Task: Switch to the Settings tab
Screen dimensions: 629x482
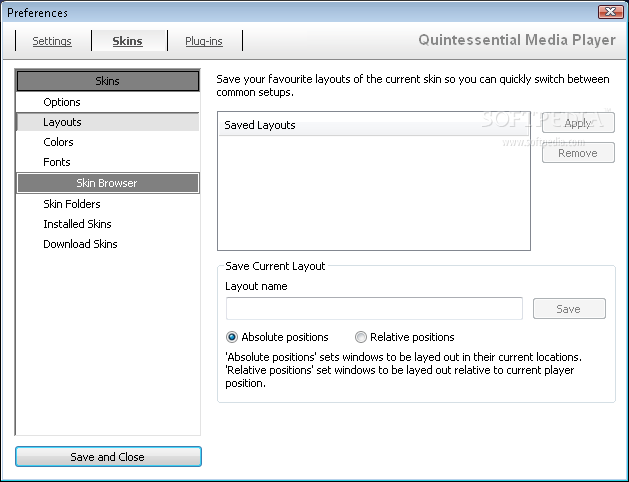Action: pos(52,41)
